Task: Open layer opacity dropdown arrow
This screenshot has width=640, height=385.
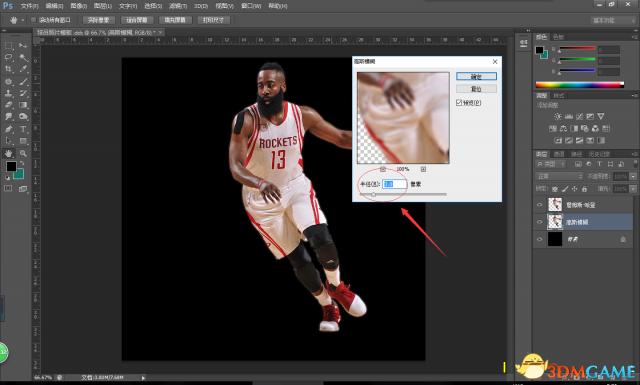Action: click(x=633, y=176)
